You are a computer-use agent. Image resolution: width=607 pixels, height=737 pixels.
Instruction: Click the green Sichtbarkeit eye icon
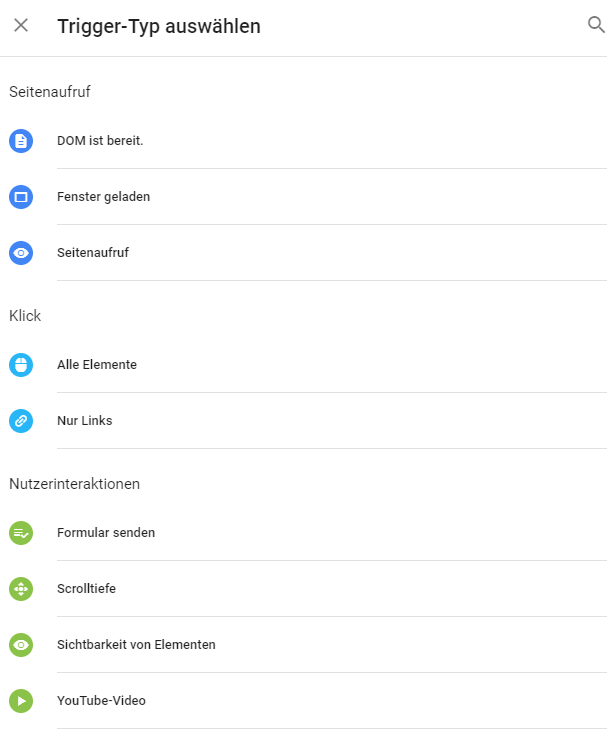tap(21, 645)
